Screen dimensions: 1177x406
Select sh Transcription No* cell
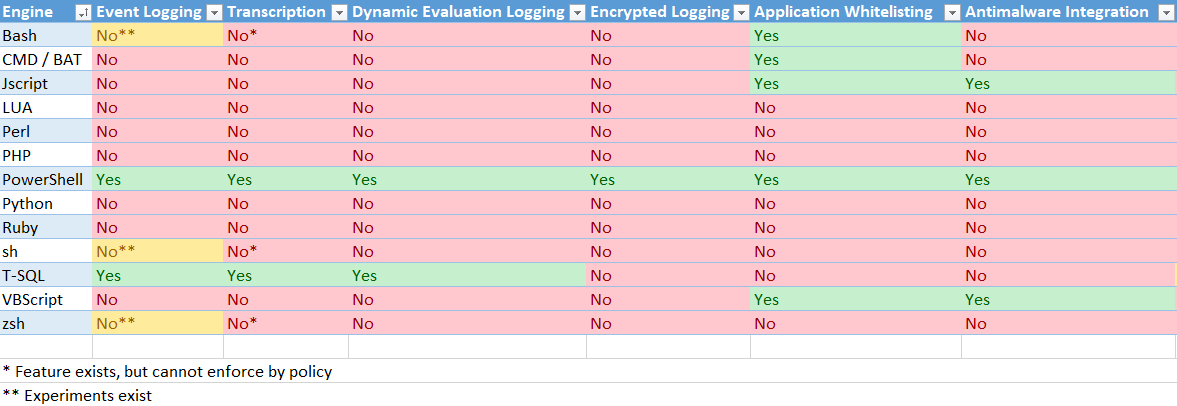pos(286,251)
